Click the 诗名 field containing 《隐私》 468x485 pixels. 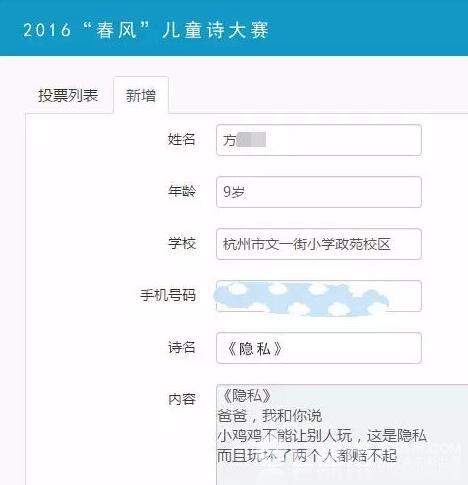[319, 348]
